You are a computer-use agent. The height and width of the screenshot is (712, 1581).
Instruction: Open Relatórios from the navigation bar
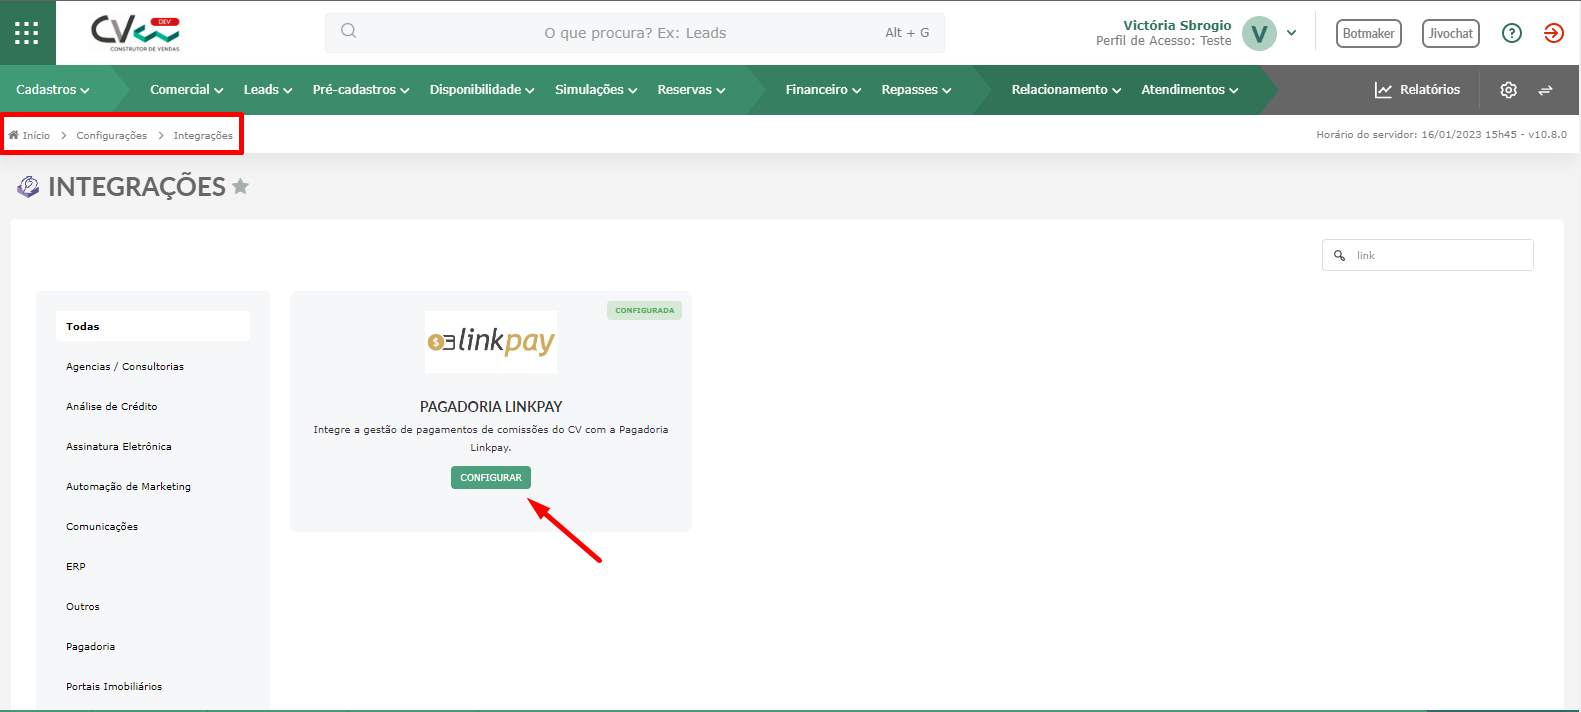pos(1417,90)
